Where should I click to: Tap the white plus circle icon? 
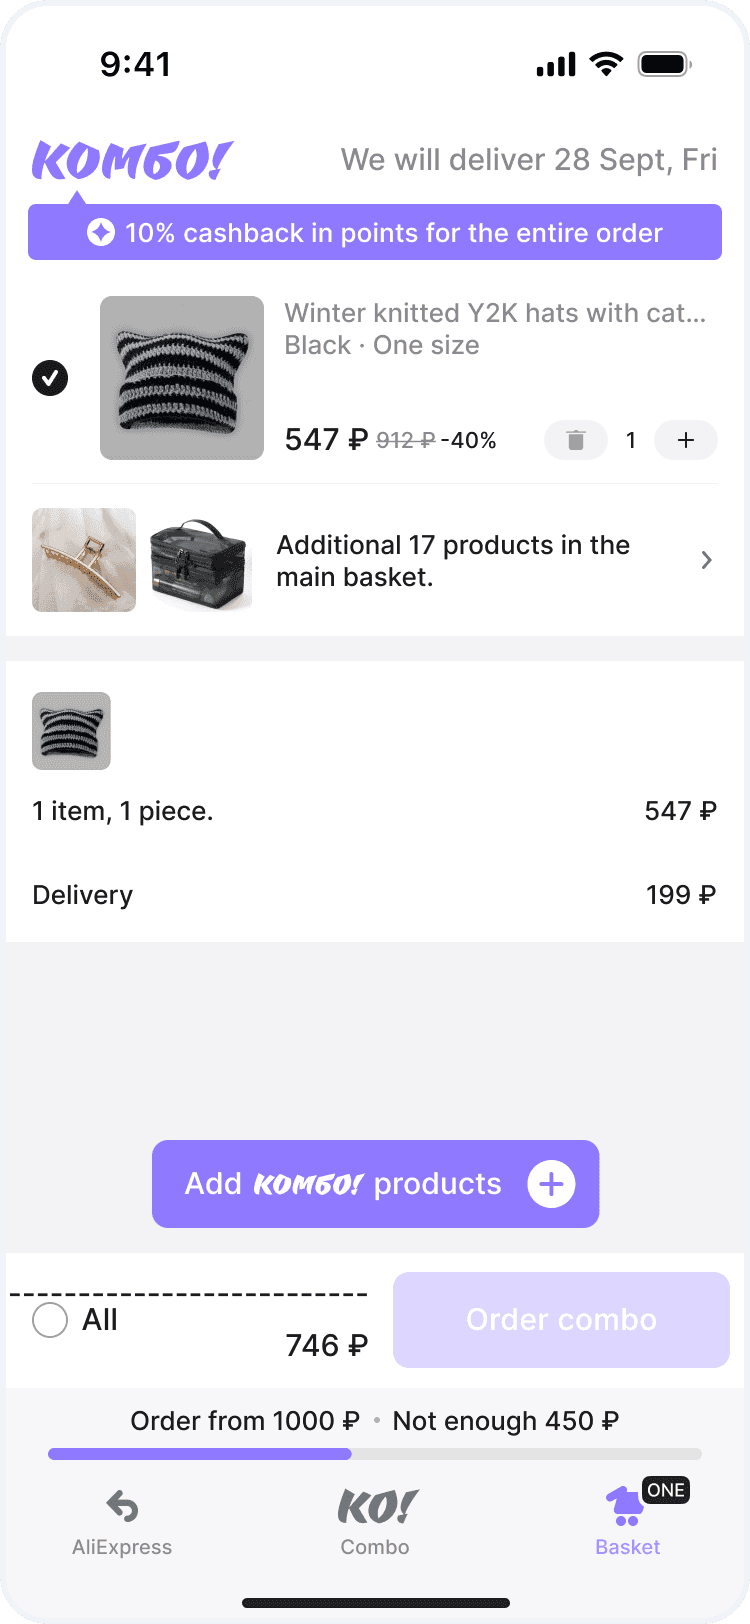pyautogui.click(x=551, y=1184)
